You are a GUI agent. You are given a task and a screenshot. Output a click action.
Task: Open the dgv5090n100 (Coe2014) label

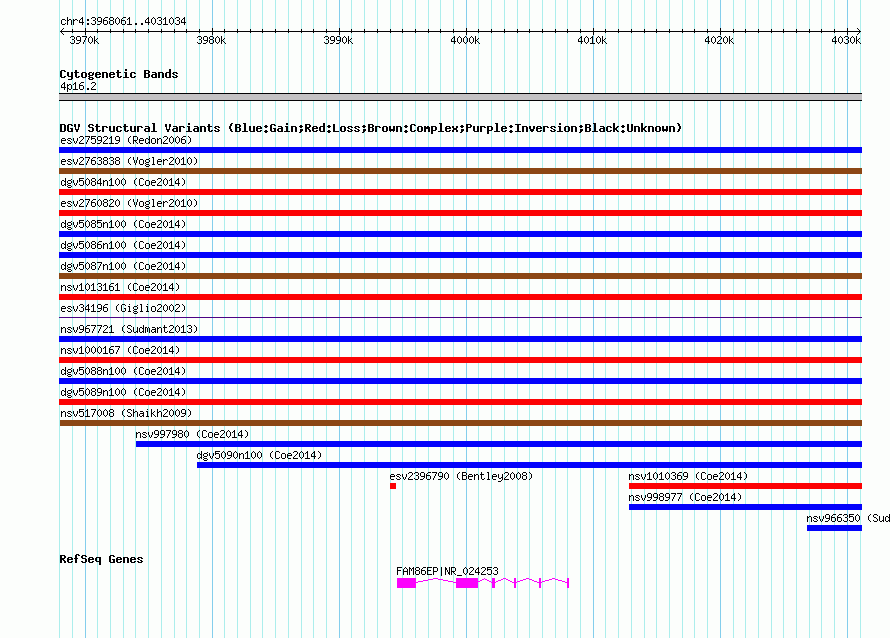pyautogui.click(x=259, y=455)
